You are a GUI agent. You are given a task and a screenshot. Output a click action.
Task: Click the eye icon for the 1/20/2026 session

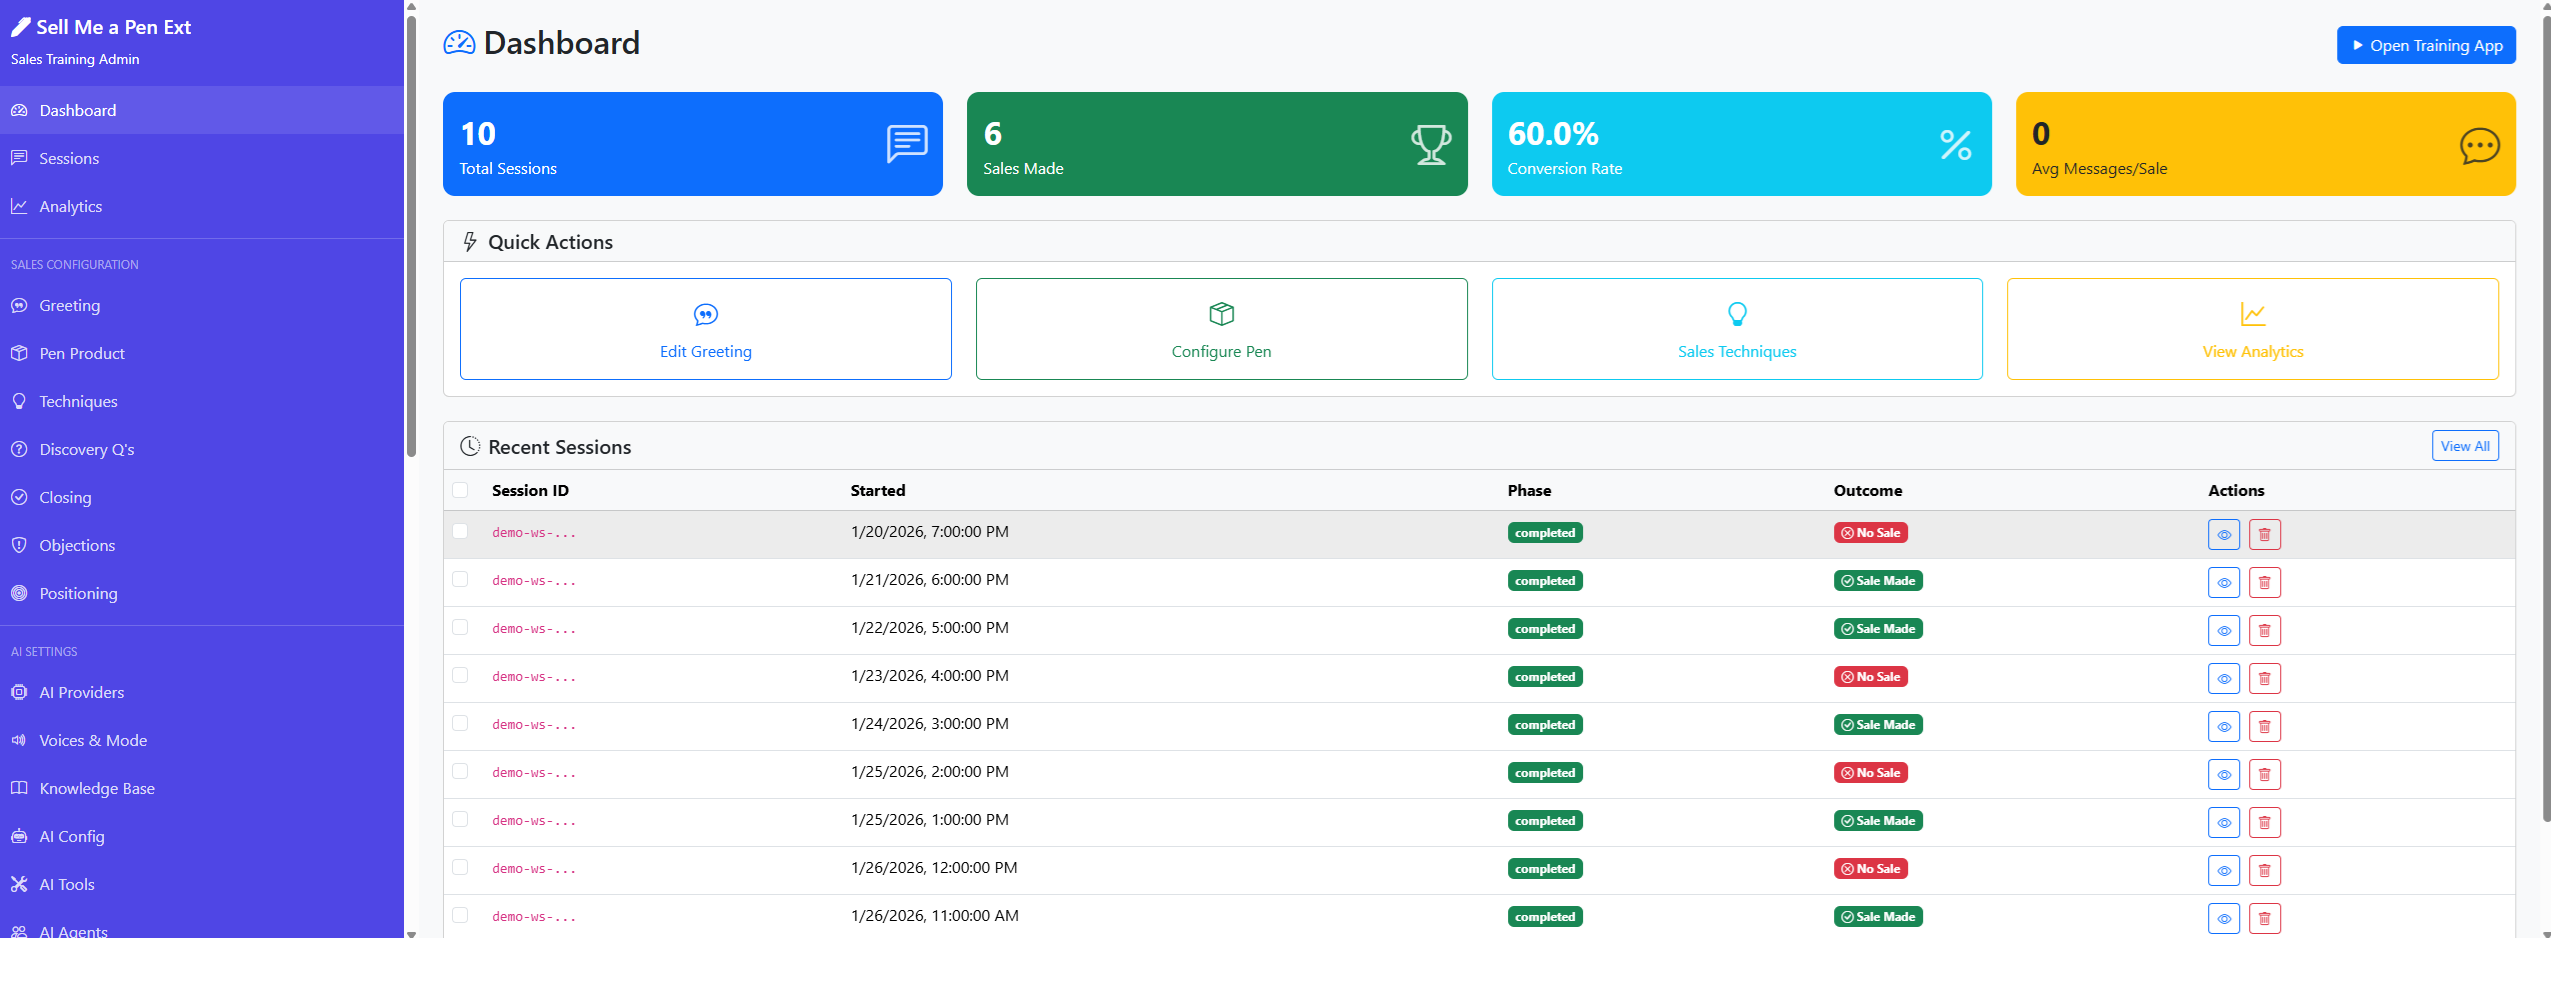(x=2223, y=535)
